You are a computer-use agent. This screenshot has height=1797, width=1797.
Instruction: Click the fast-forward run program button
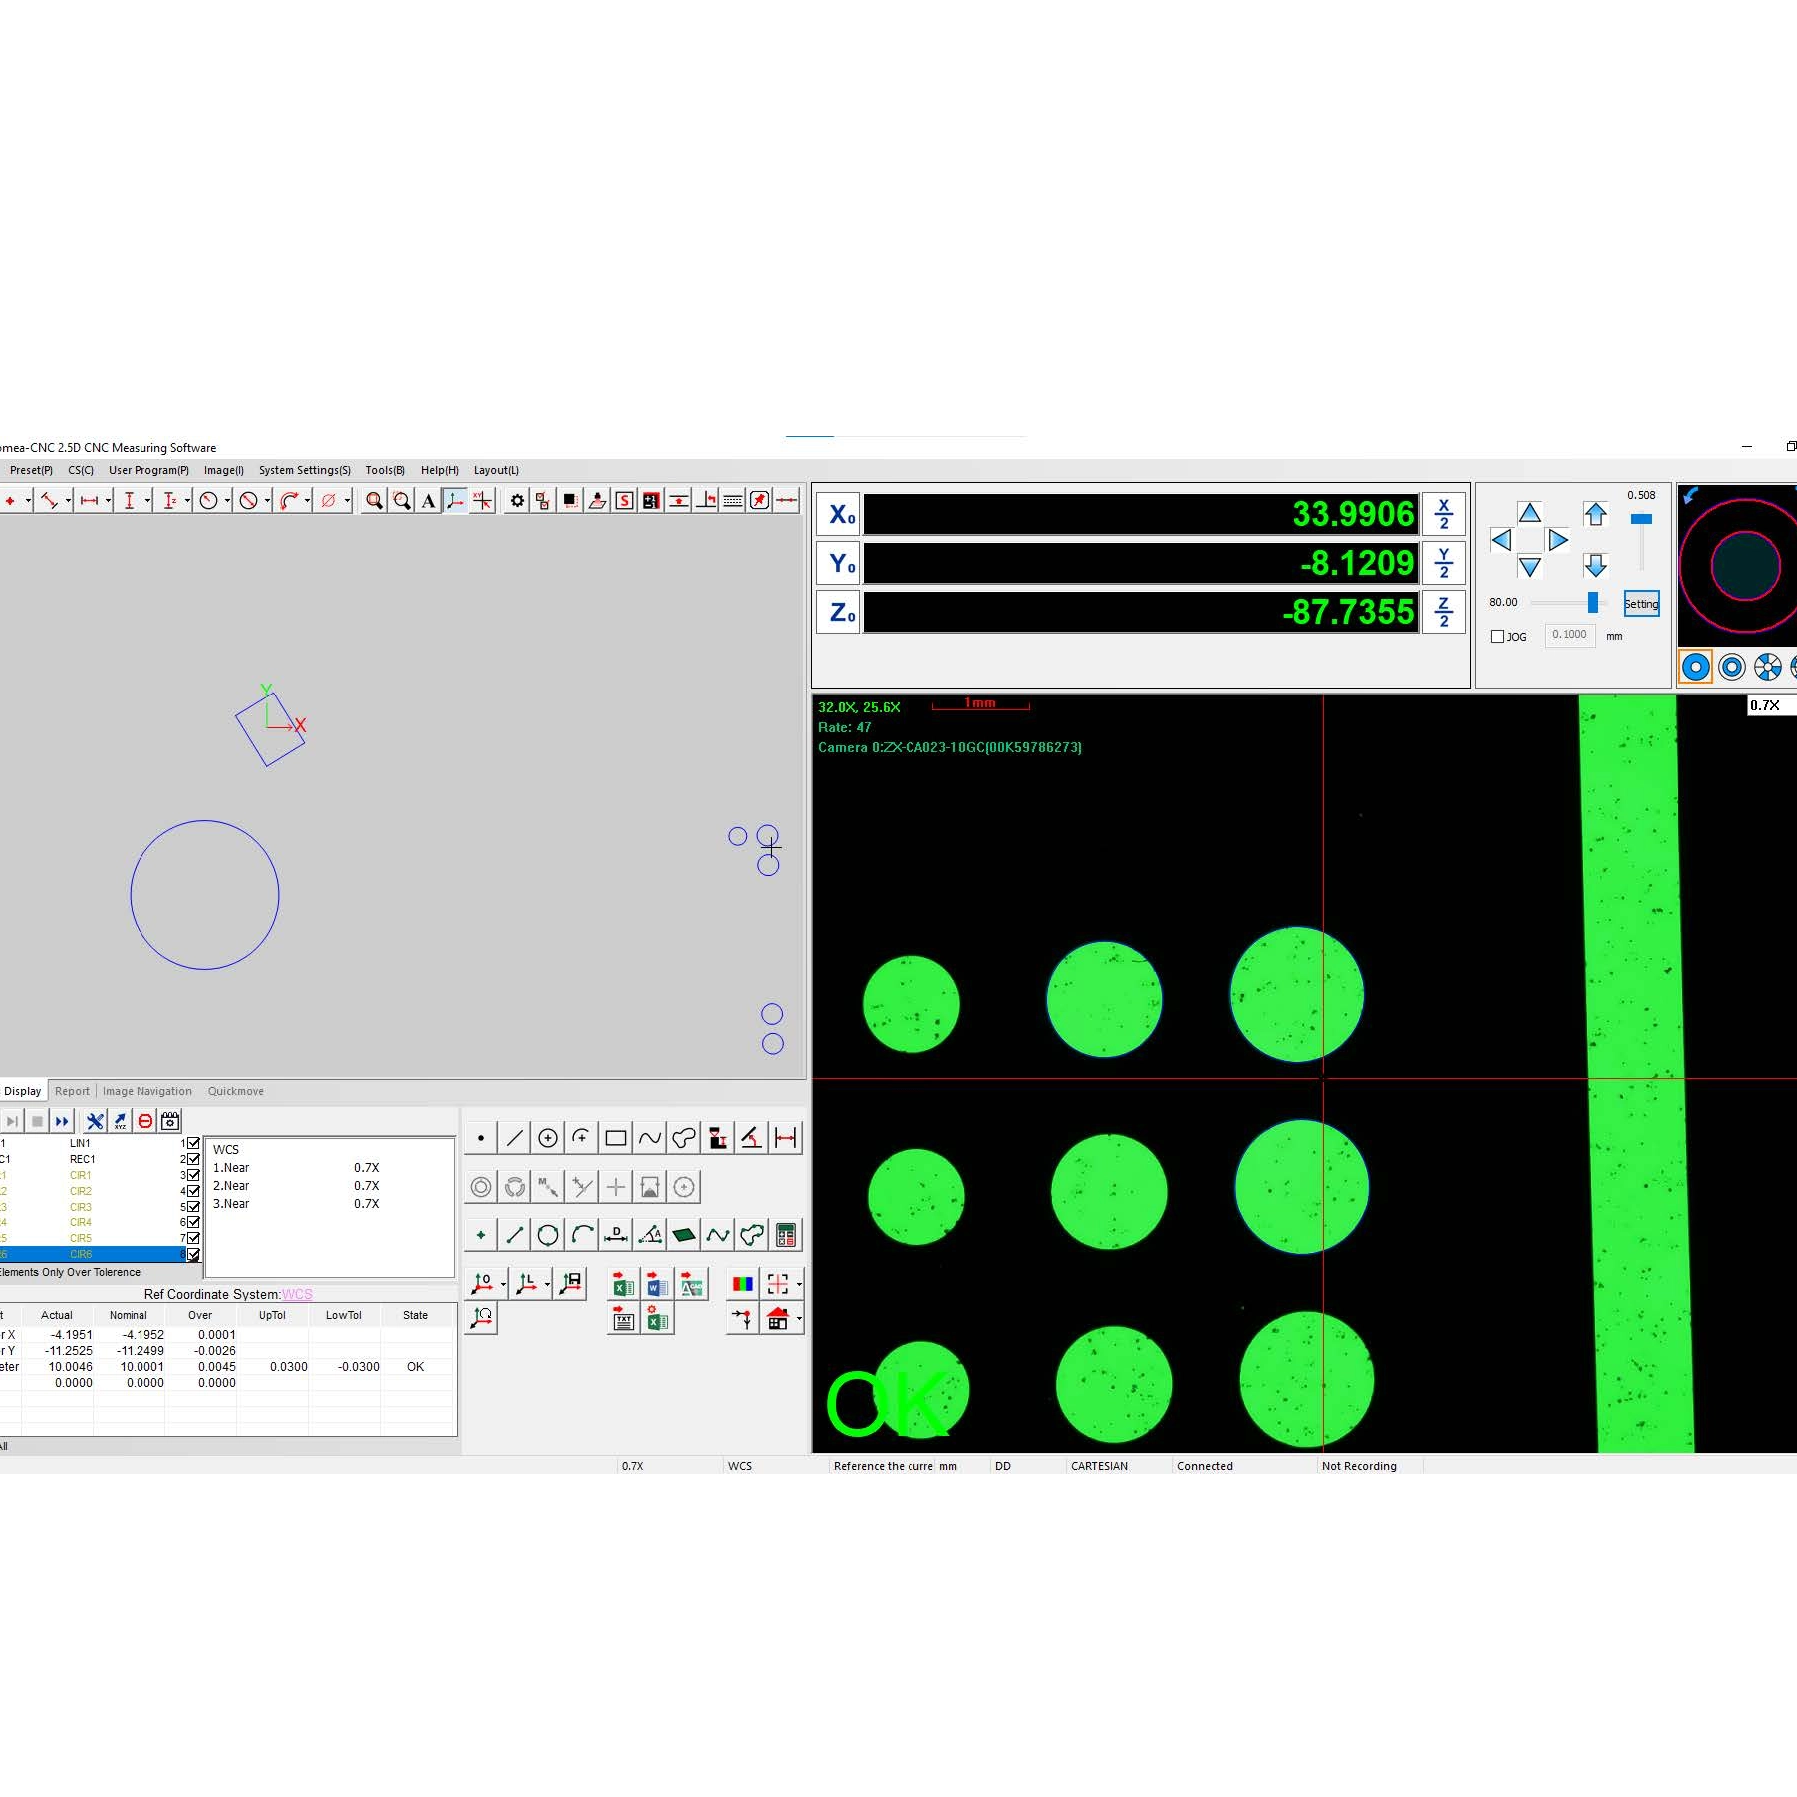(x=62, y=1122)
